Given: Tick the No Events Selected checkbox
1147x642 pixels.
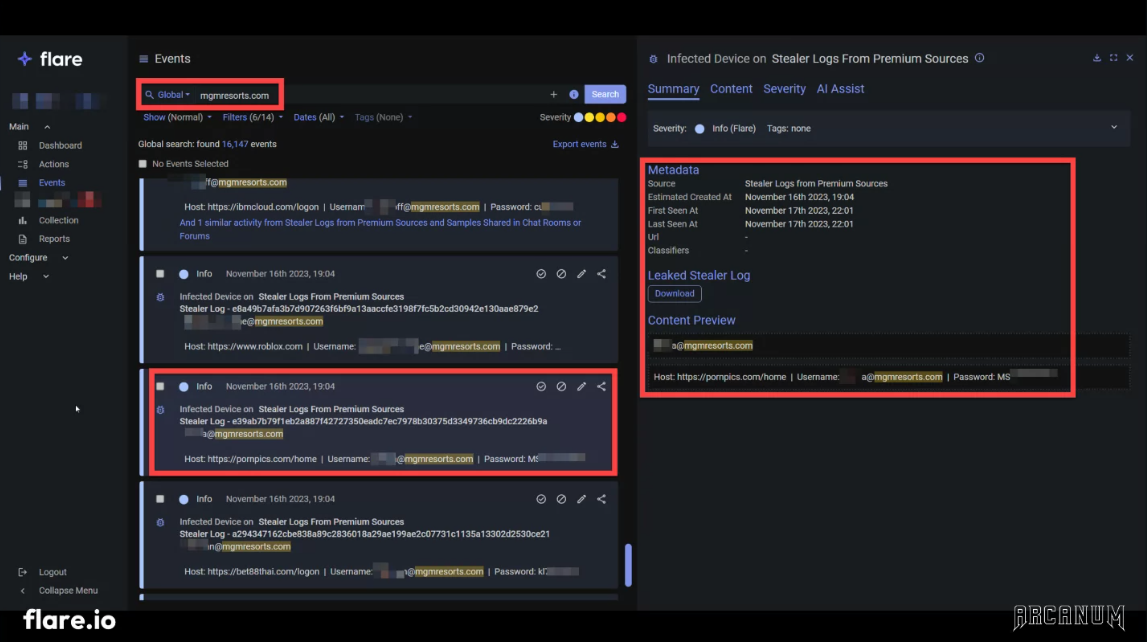Looking at the screenshot, I should click(x=143, y=164).
